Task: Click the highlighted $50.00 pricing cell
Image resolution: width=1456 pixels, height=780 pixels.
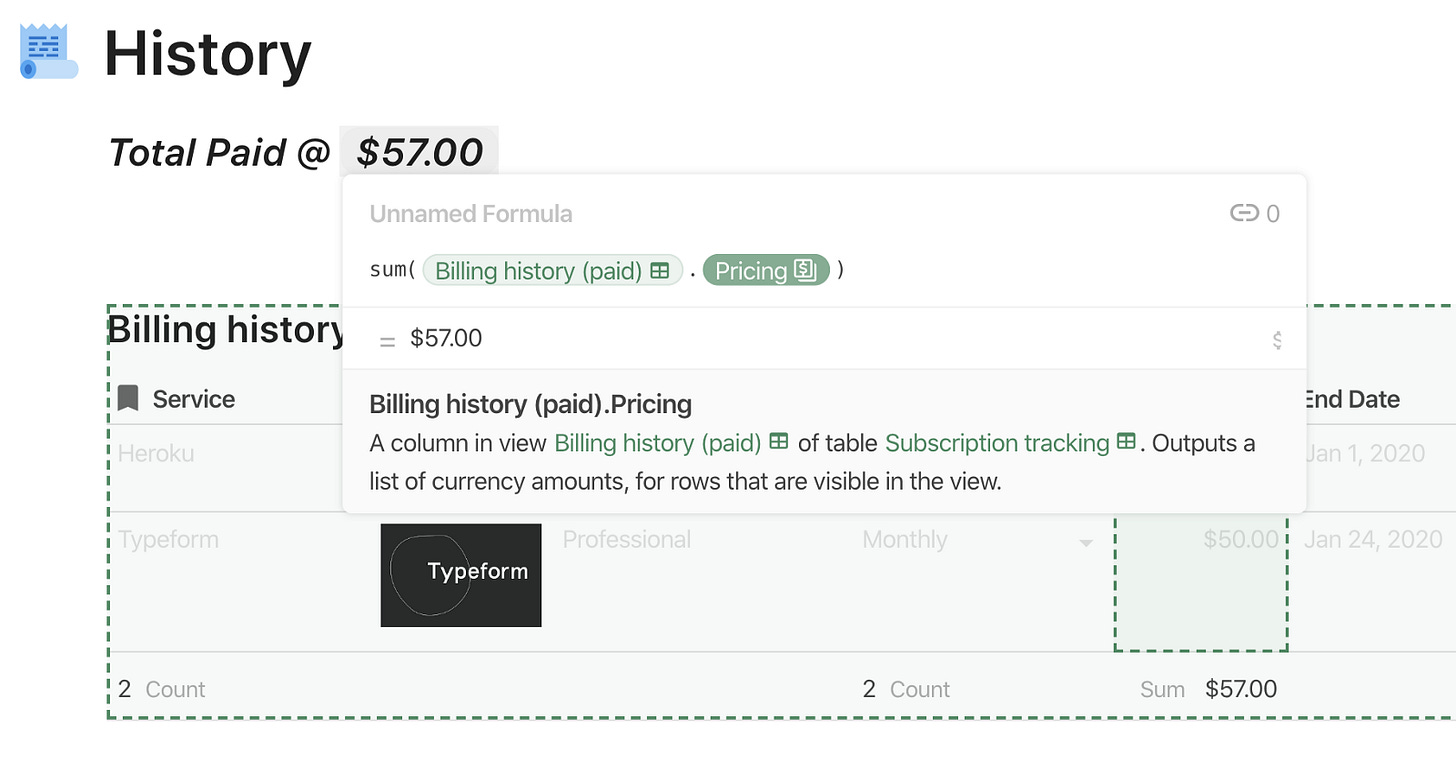Action: click(1201, 583)
